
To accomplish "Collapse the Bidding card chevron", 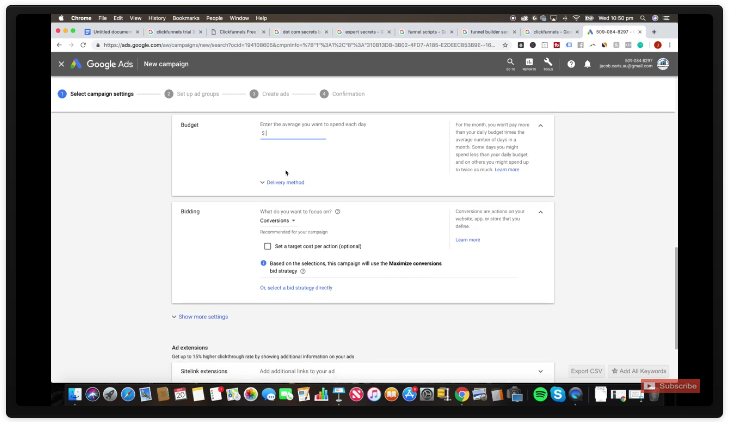I will coord(541,212).
